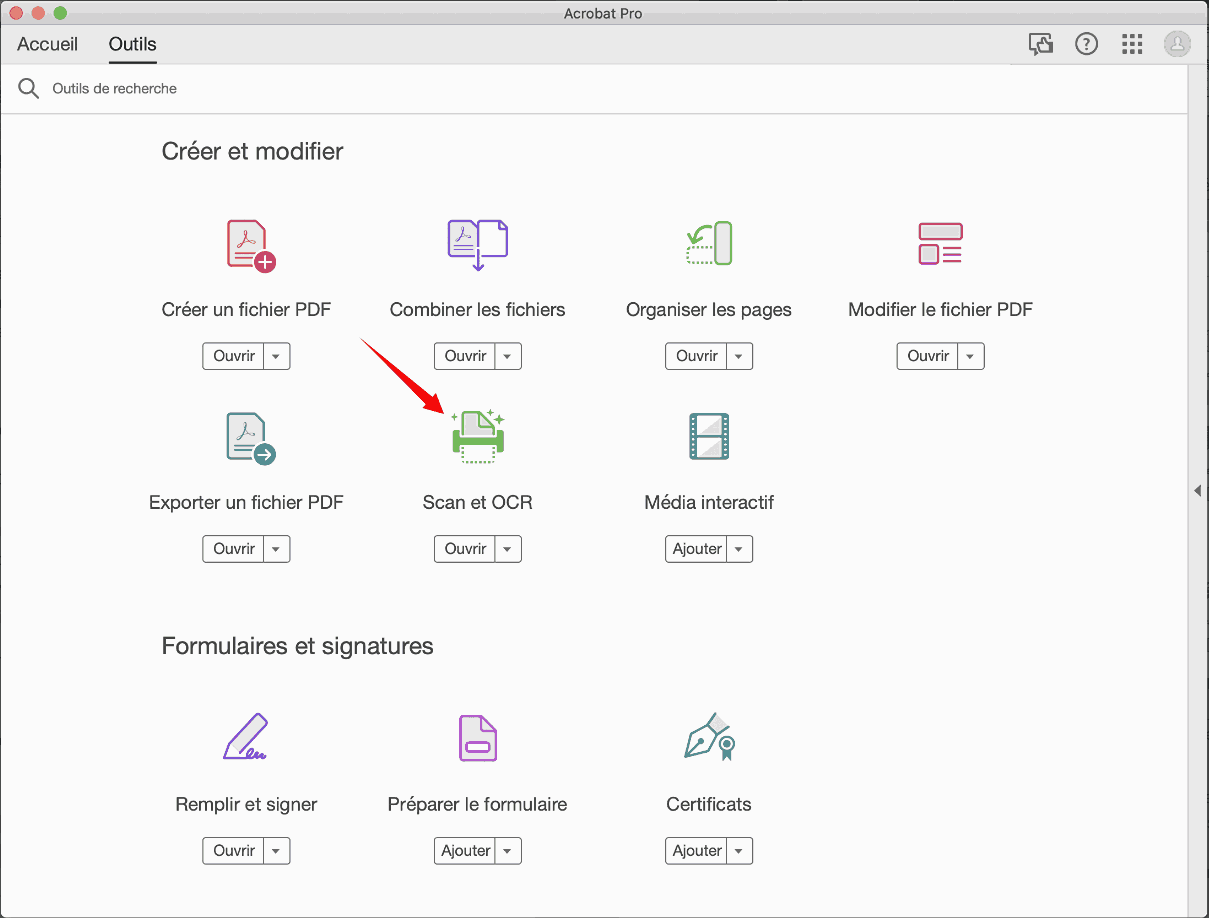Expand dropdown arrow for Préparer le formulaire

pyautogui.click(x=508, y=851)
